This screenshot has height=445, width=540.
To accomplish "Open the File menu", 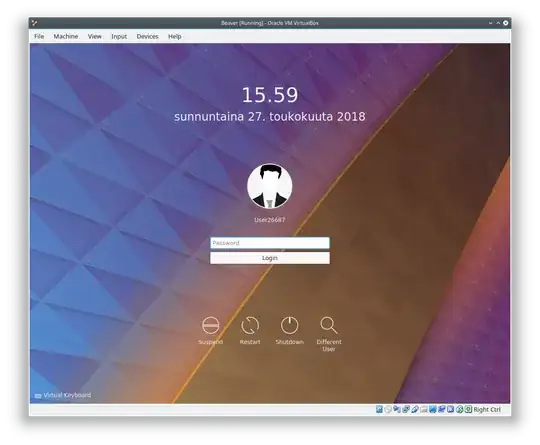I will click(x=39, y=36).
